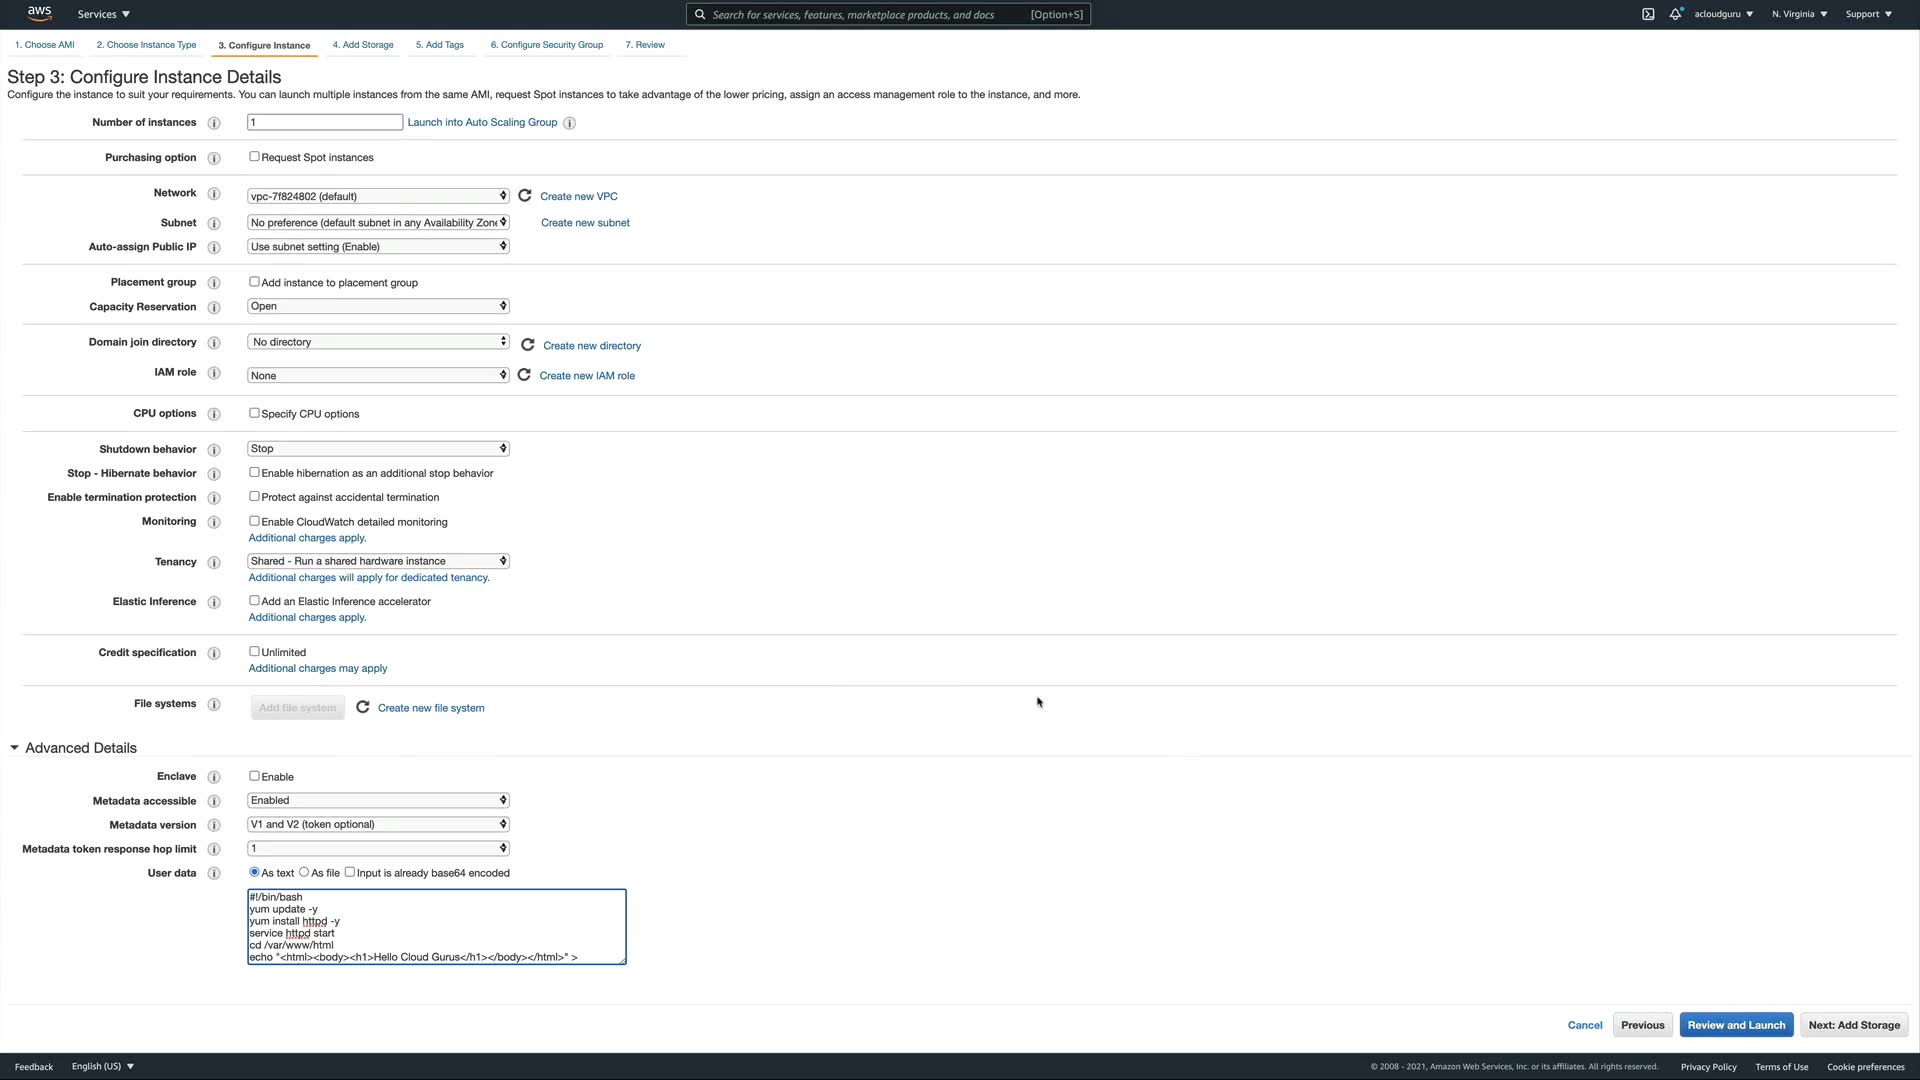Enable CloudWatch detailed monitoring checkbox
Image resolution: width=1920 pixels, height=1080 pixels.
[254, 521]
